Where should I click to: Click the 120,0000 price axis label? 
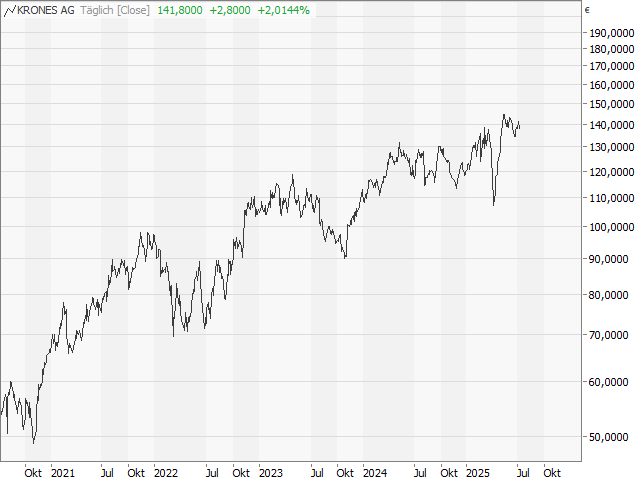coord(612,172)
